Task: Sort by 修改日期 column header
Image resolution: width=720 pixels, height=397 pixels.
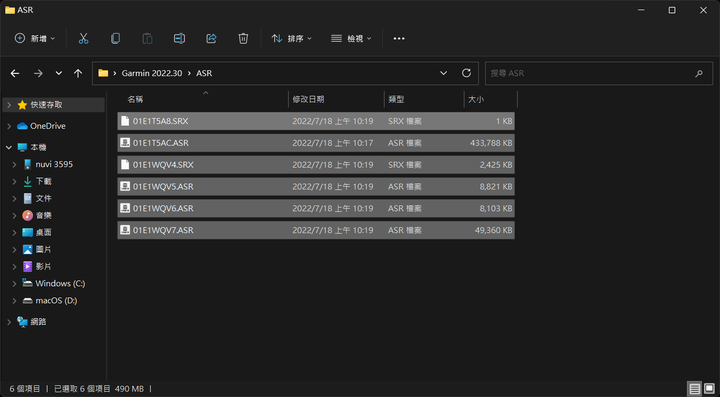Action: coord(308,100)
